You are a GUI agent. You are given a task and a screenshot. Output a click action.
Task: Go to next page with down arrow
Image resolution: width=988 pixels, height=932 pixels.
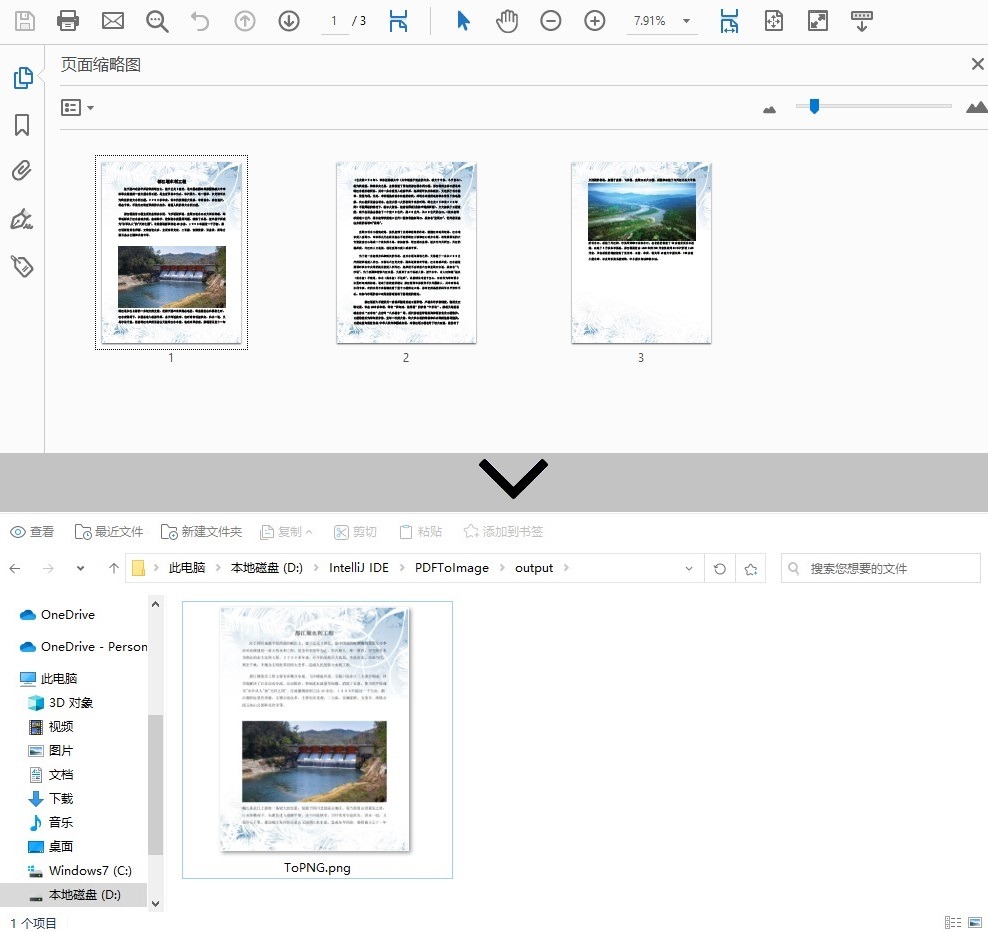[289, 21]
